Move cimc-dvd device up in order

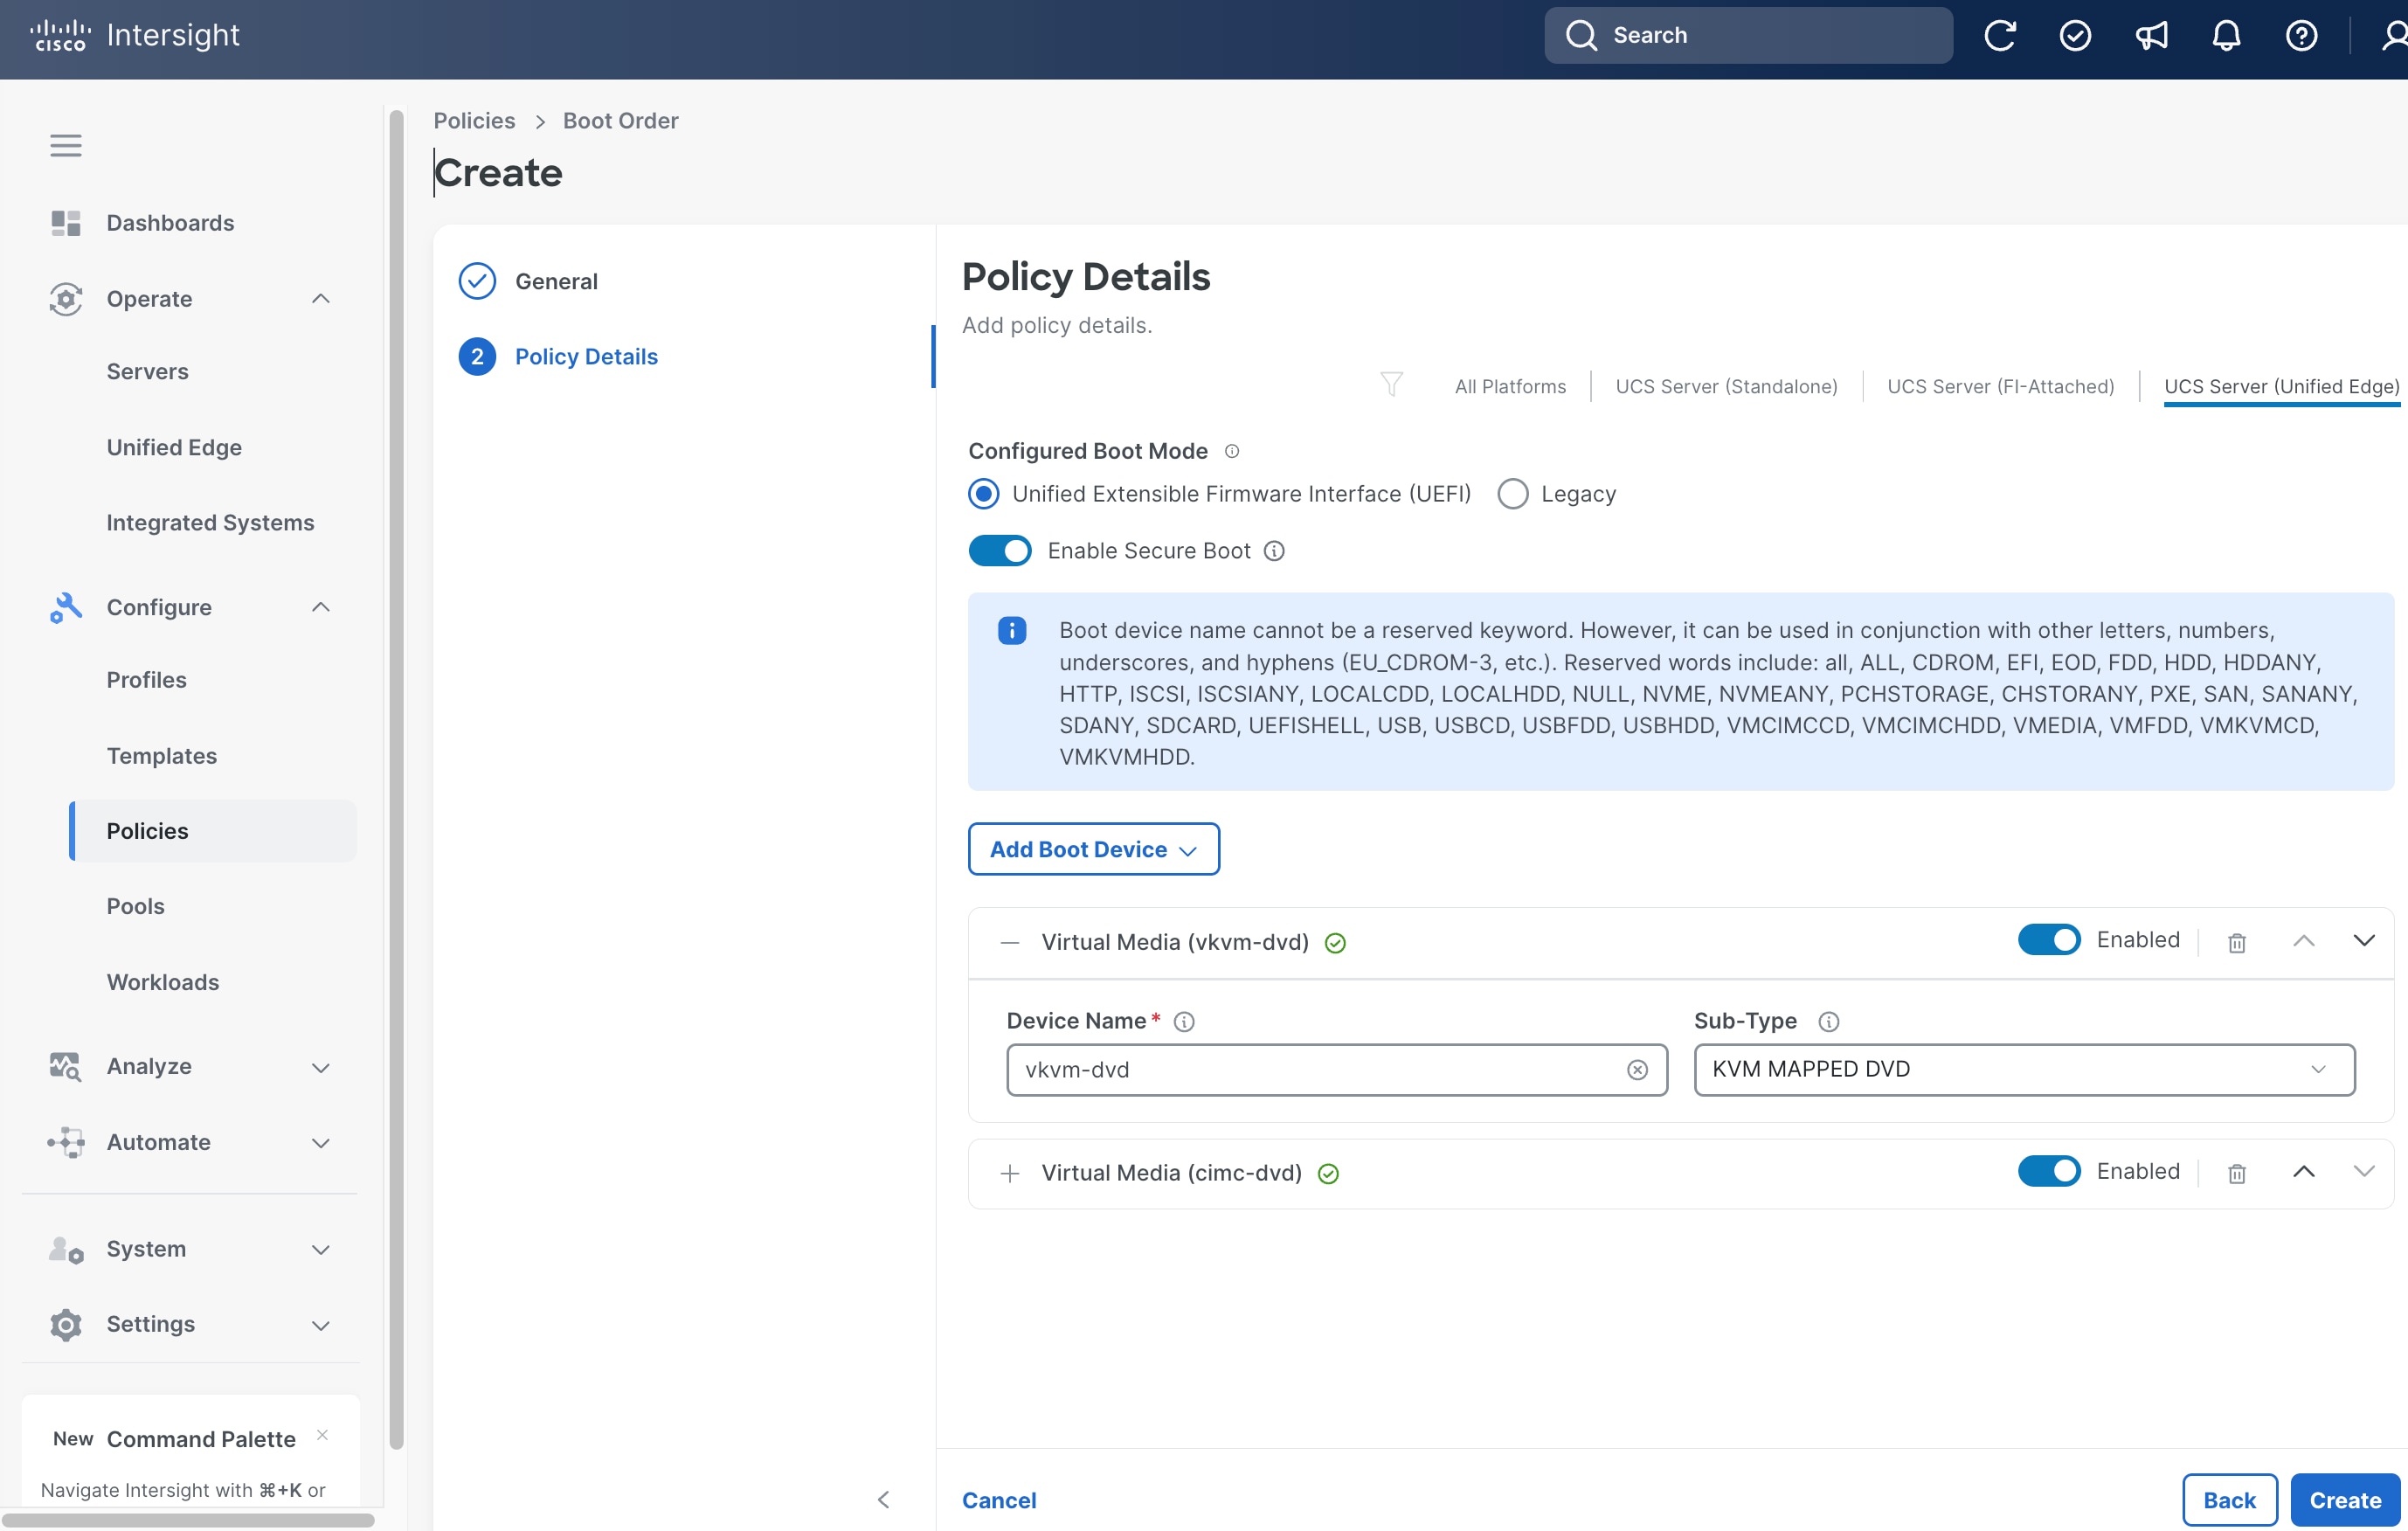coord(2303,1172)
